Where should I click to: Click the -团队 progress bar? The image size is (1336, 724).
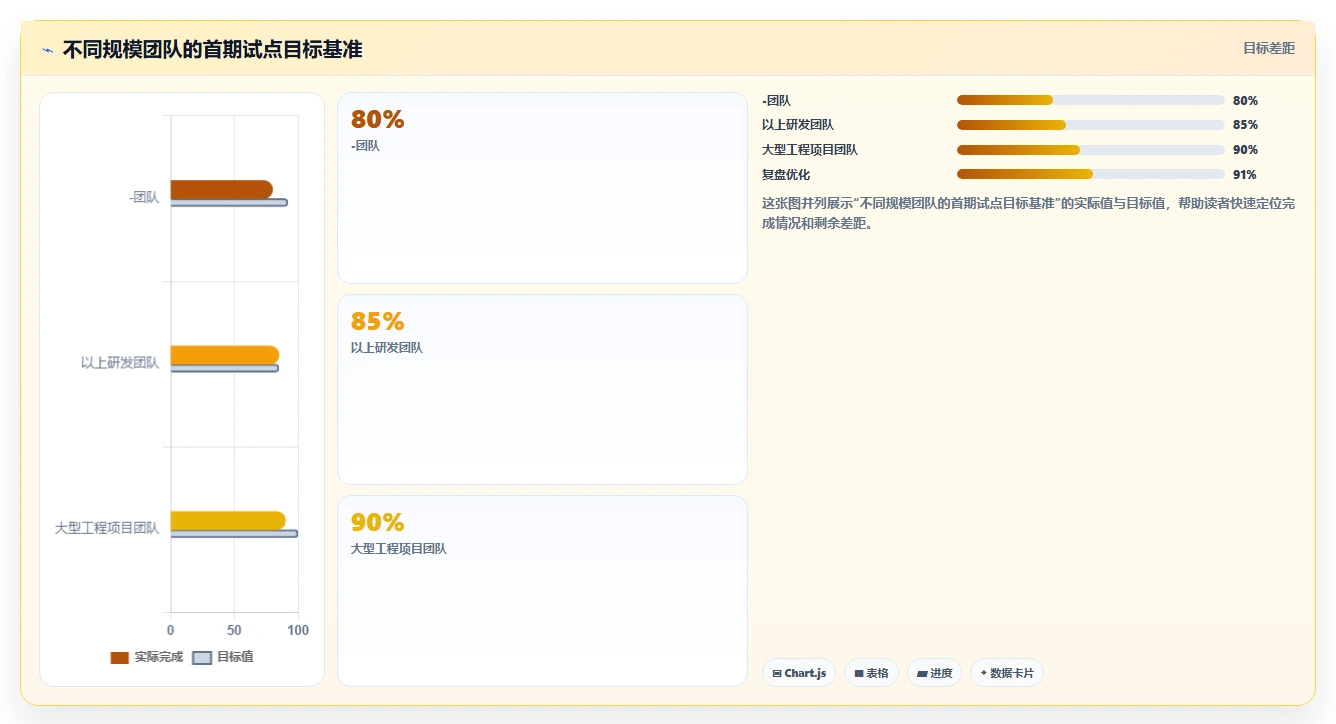click(1091, 100)
